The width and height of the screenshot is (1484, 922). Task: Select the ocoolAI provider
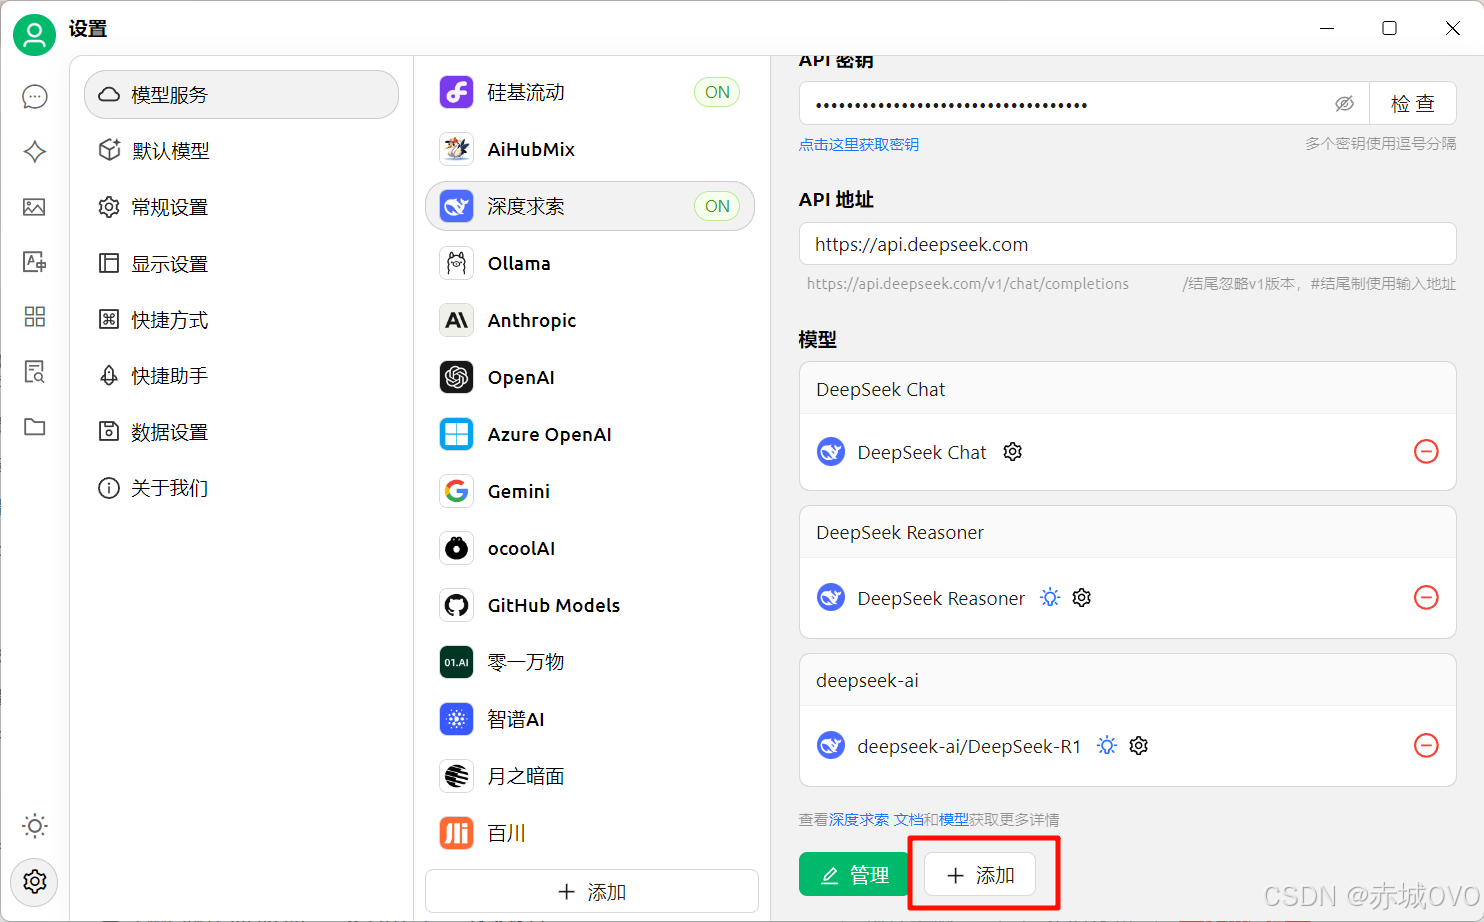[x=590, y=548]
